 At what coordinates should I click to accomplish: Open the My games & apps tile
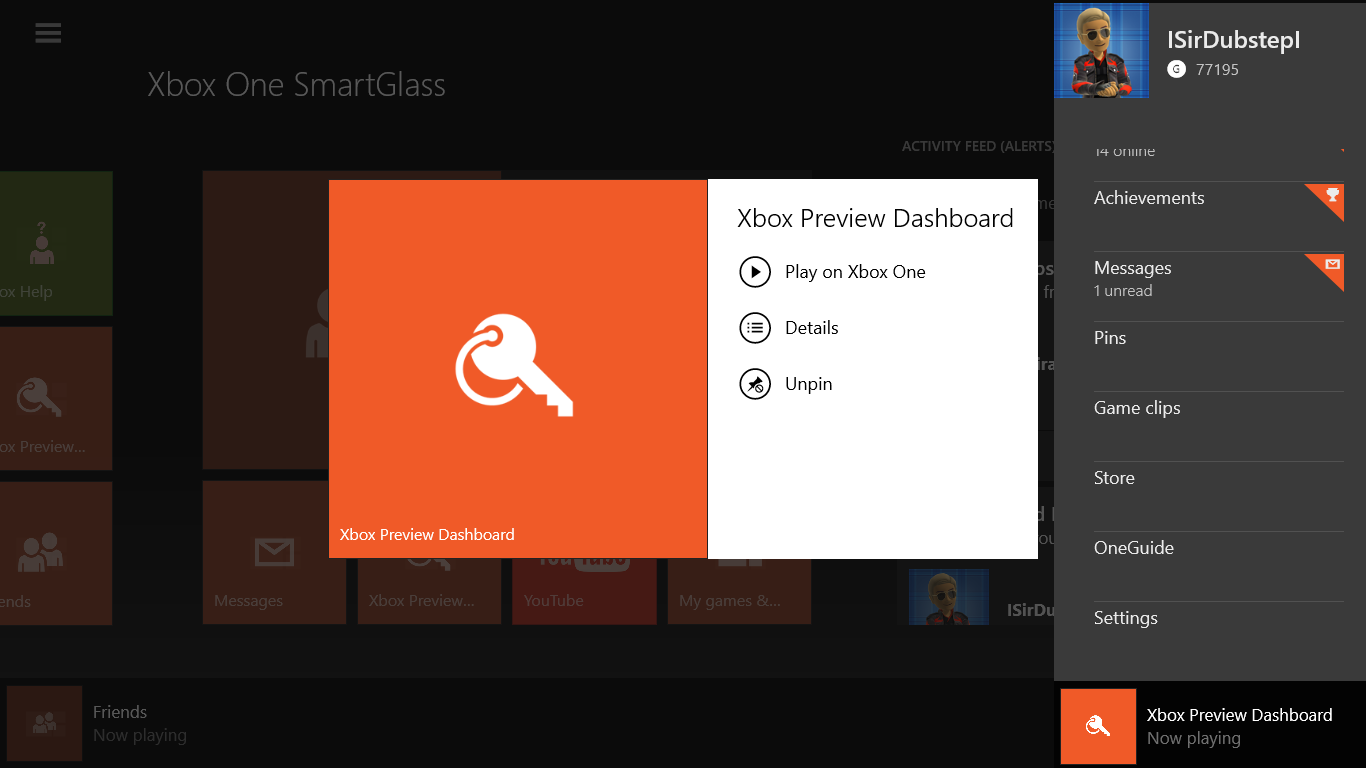point(739,591)
